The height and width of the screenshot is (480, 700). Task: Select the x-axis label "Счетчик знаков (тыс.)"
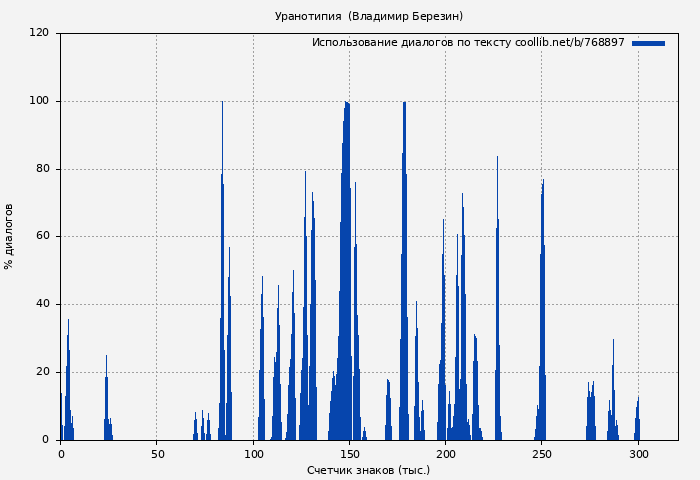click(368, 470)
